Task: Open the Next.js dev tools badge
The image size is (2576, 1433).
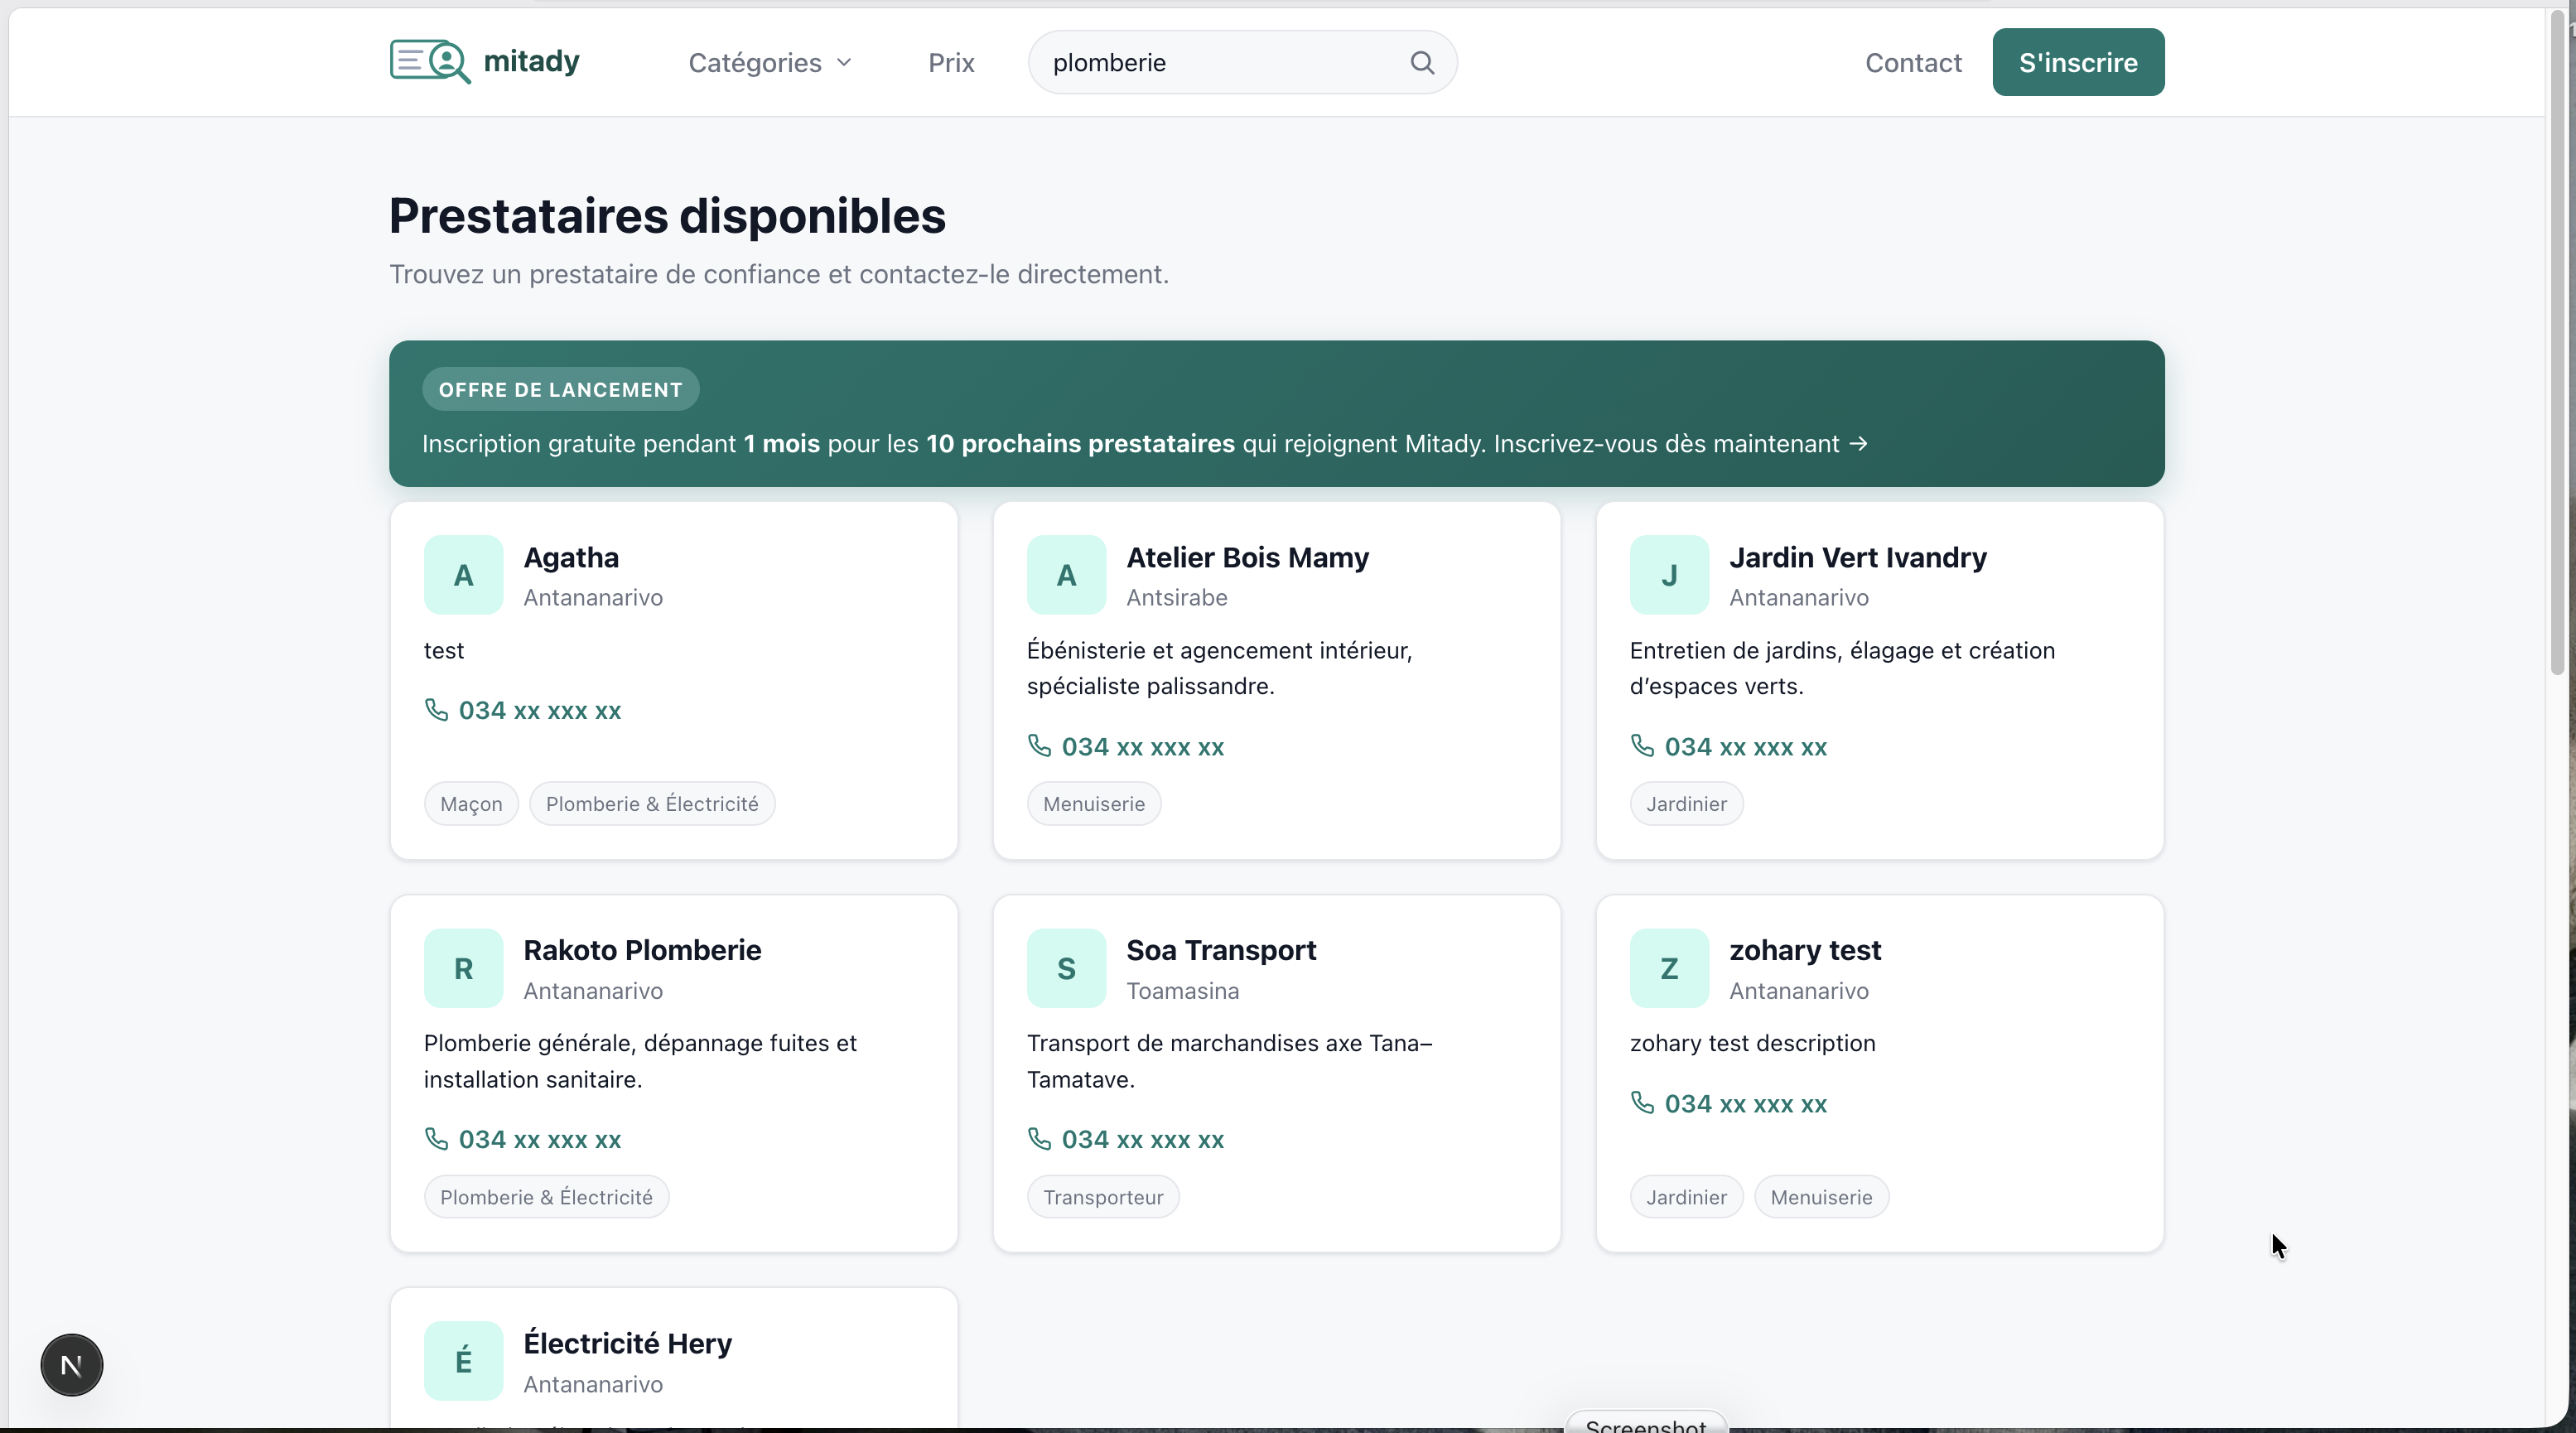Action: point(72,1364)
